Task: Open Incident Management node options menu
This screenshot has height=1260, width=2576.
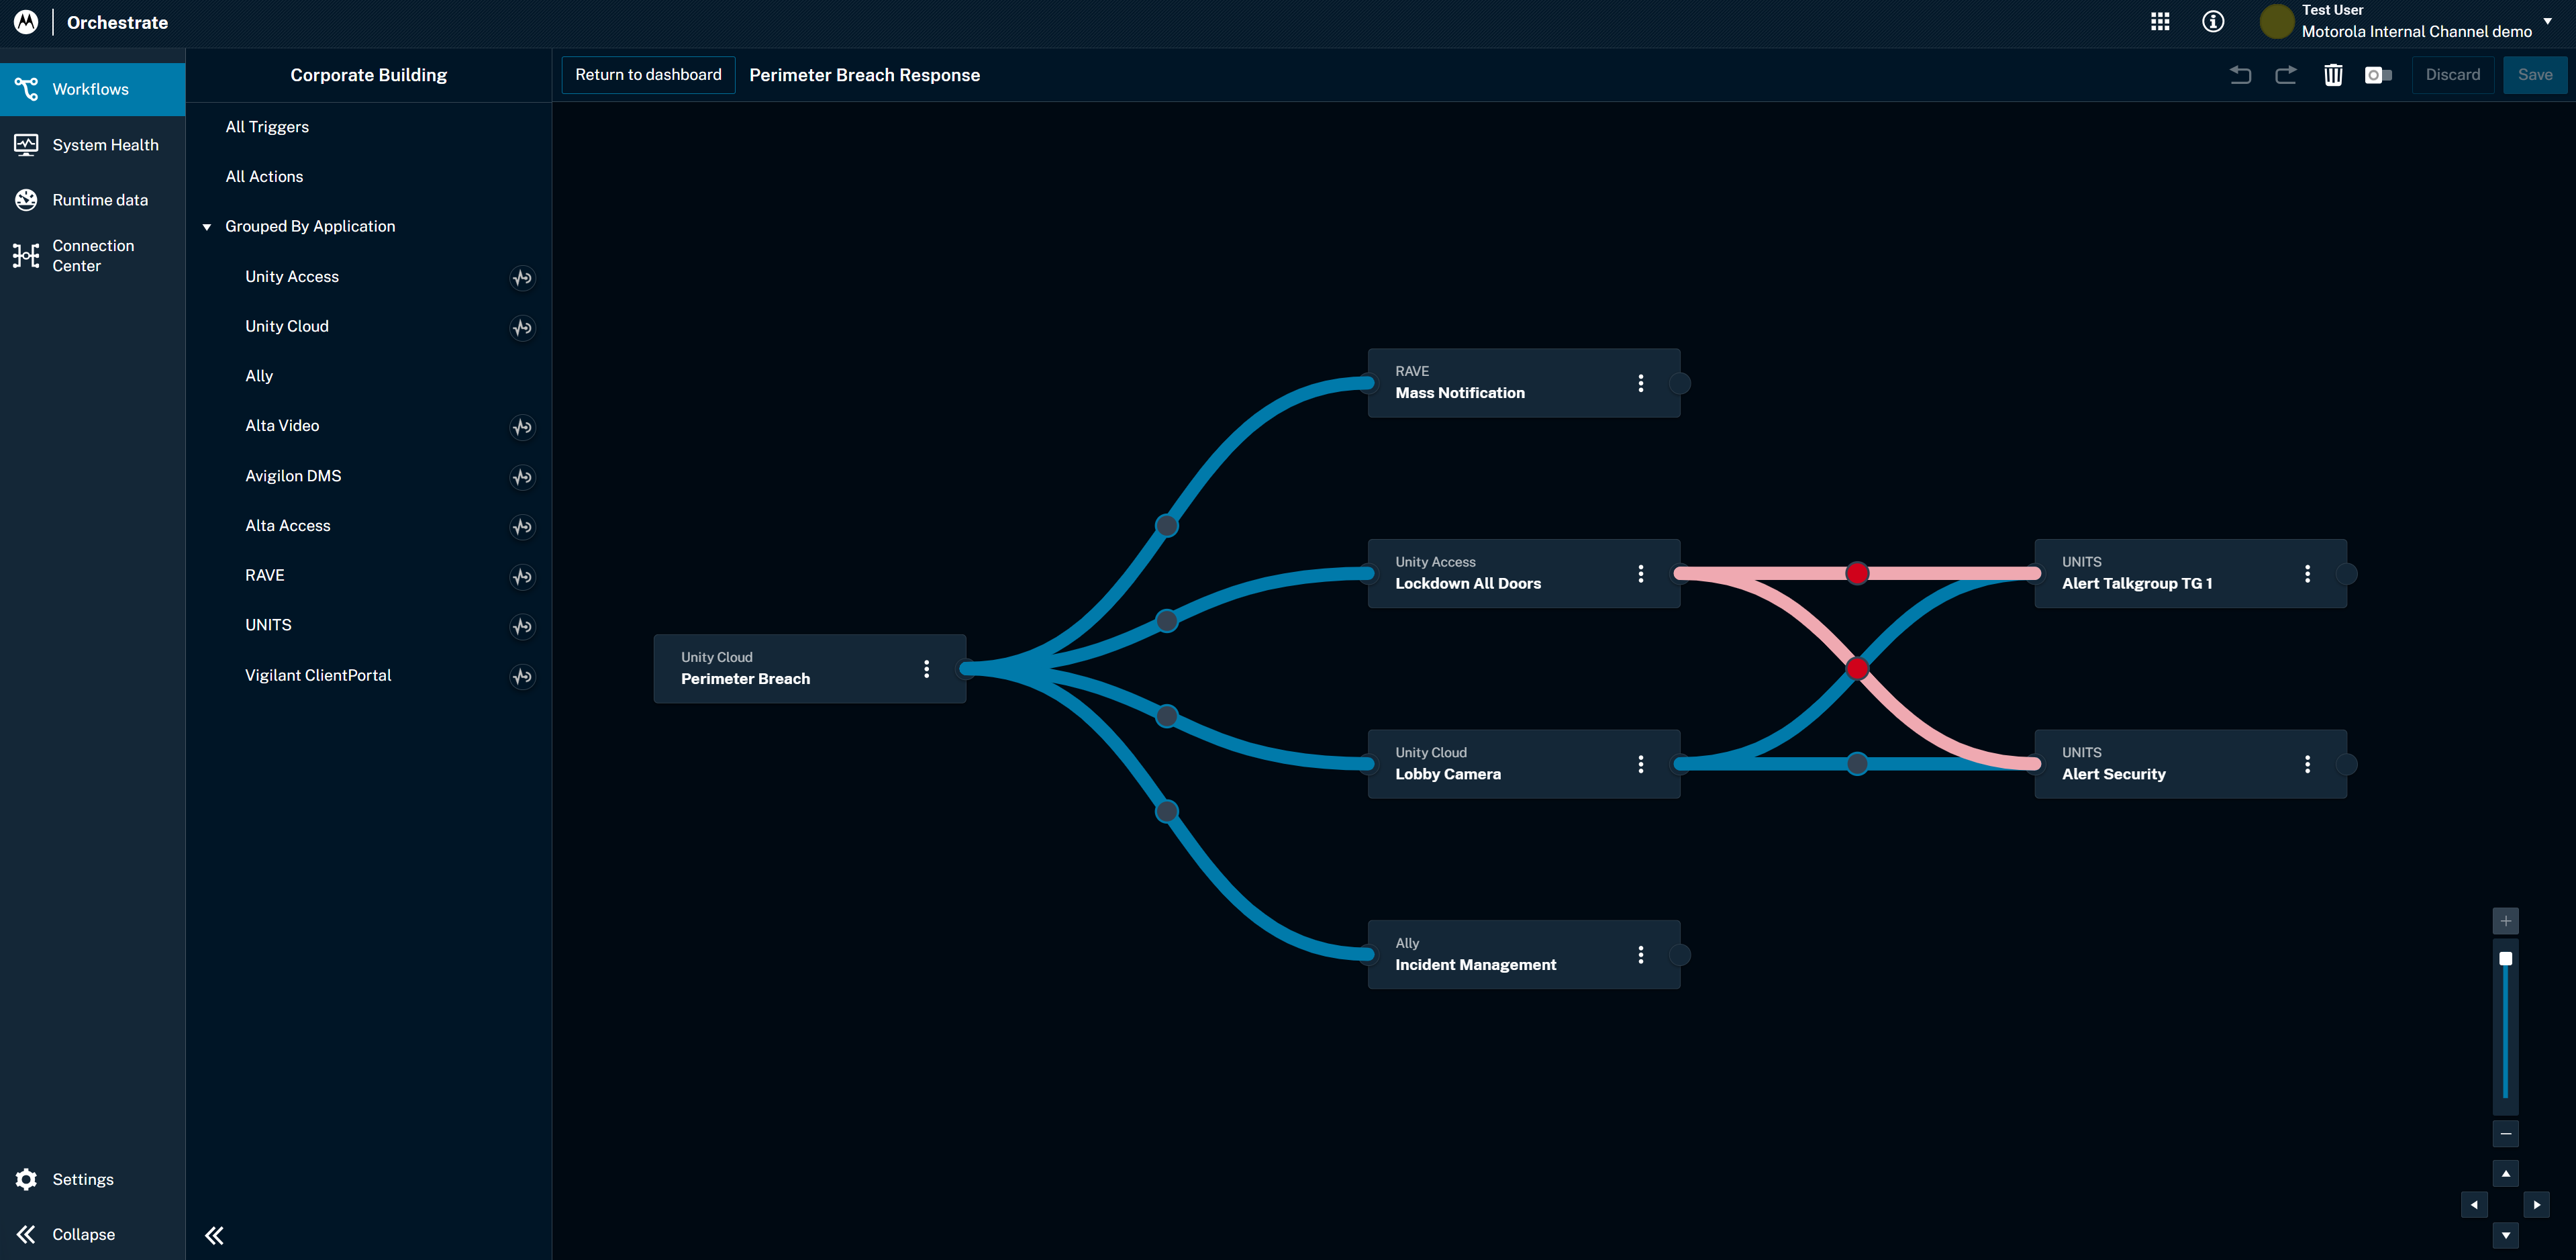Action: click(1640, 955)
